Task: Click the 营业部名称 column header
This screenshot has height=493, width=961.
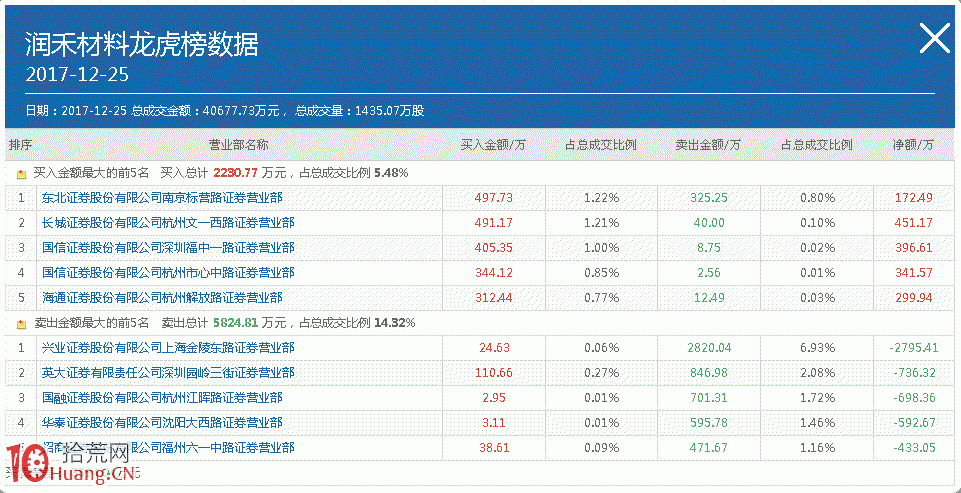Action: (x=238, y=145)
